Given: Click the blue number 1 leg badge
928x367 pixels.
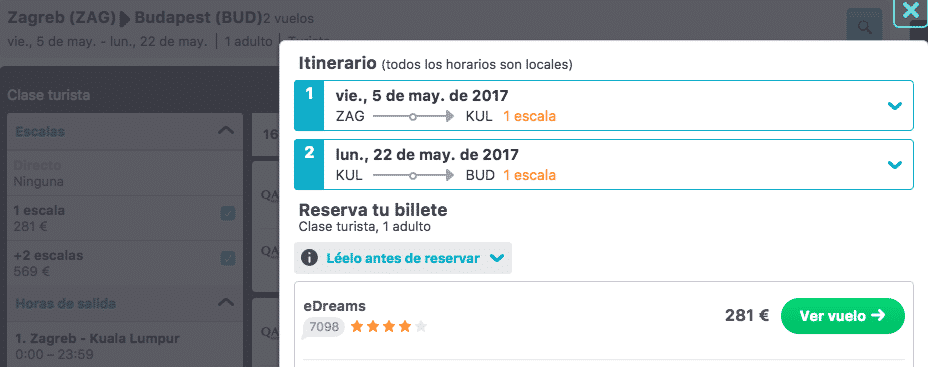Looking at the screenshot, I should (x=309, y=105).
